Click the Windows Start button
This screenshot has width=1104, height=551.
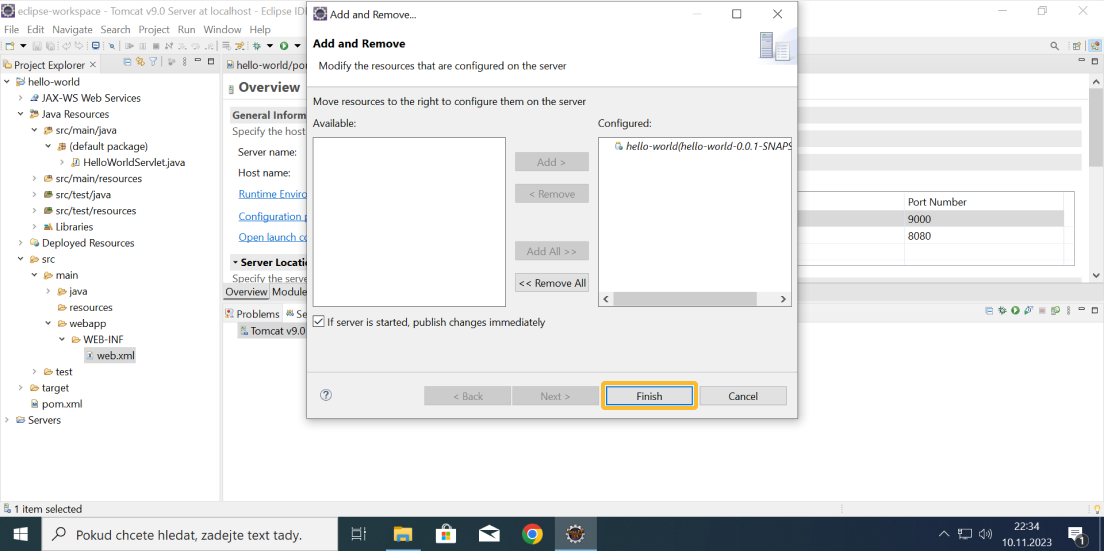click(20, 534)
